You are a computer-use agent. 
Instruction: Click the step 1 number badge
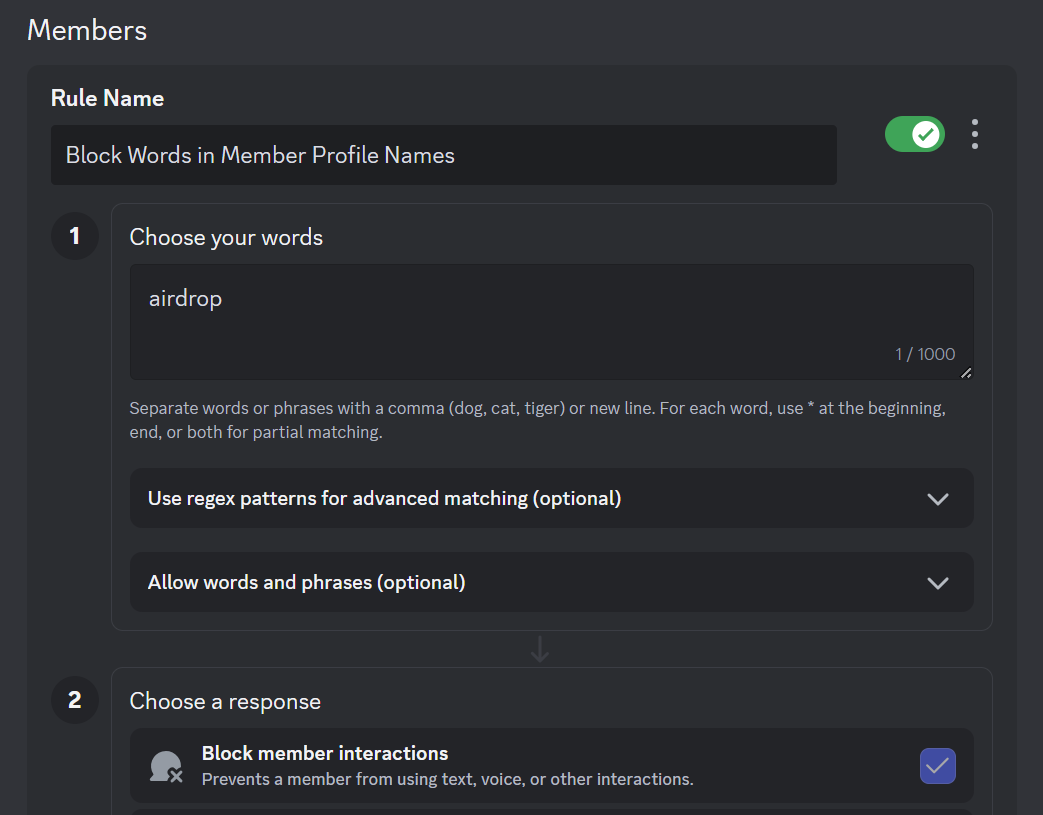[x=75, y=236]
